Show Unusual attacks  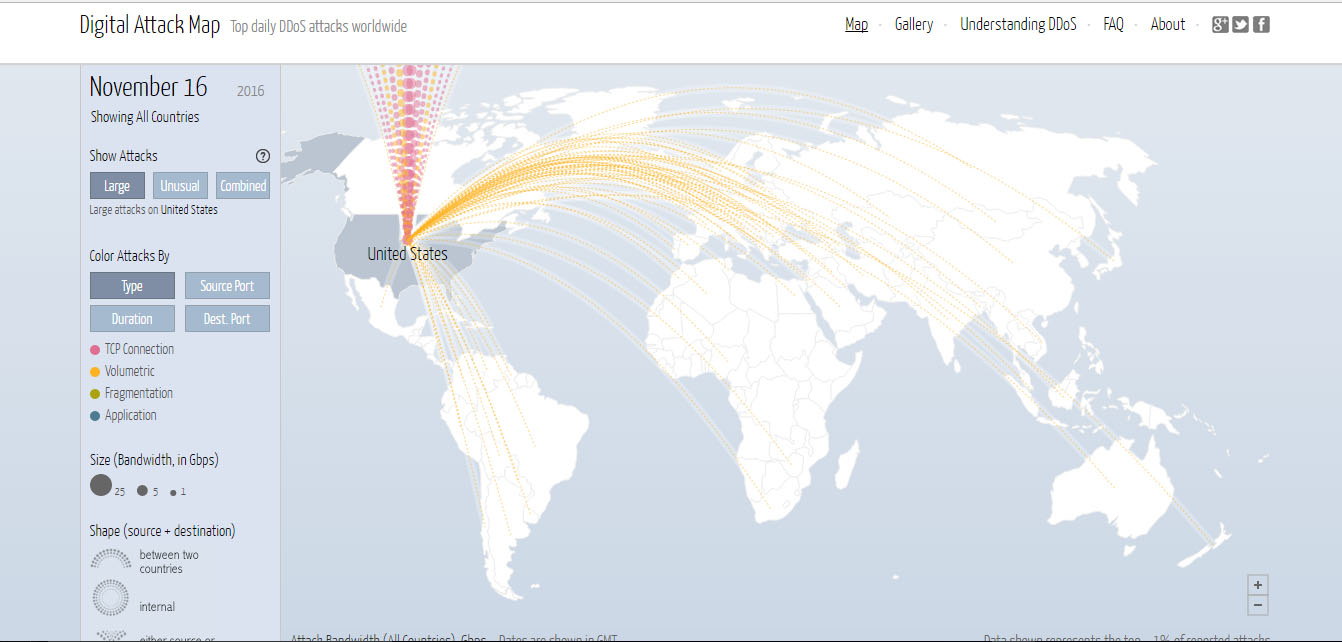point(180,186)
